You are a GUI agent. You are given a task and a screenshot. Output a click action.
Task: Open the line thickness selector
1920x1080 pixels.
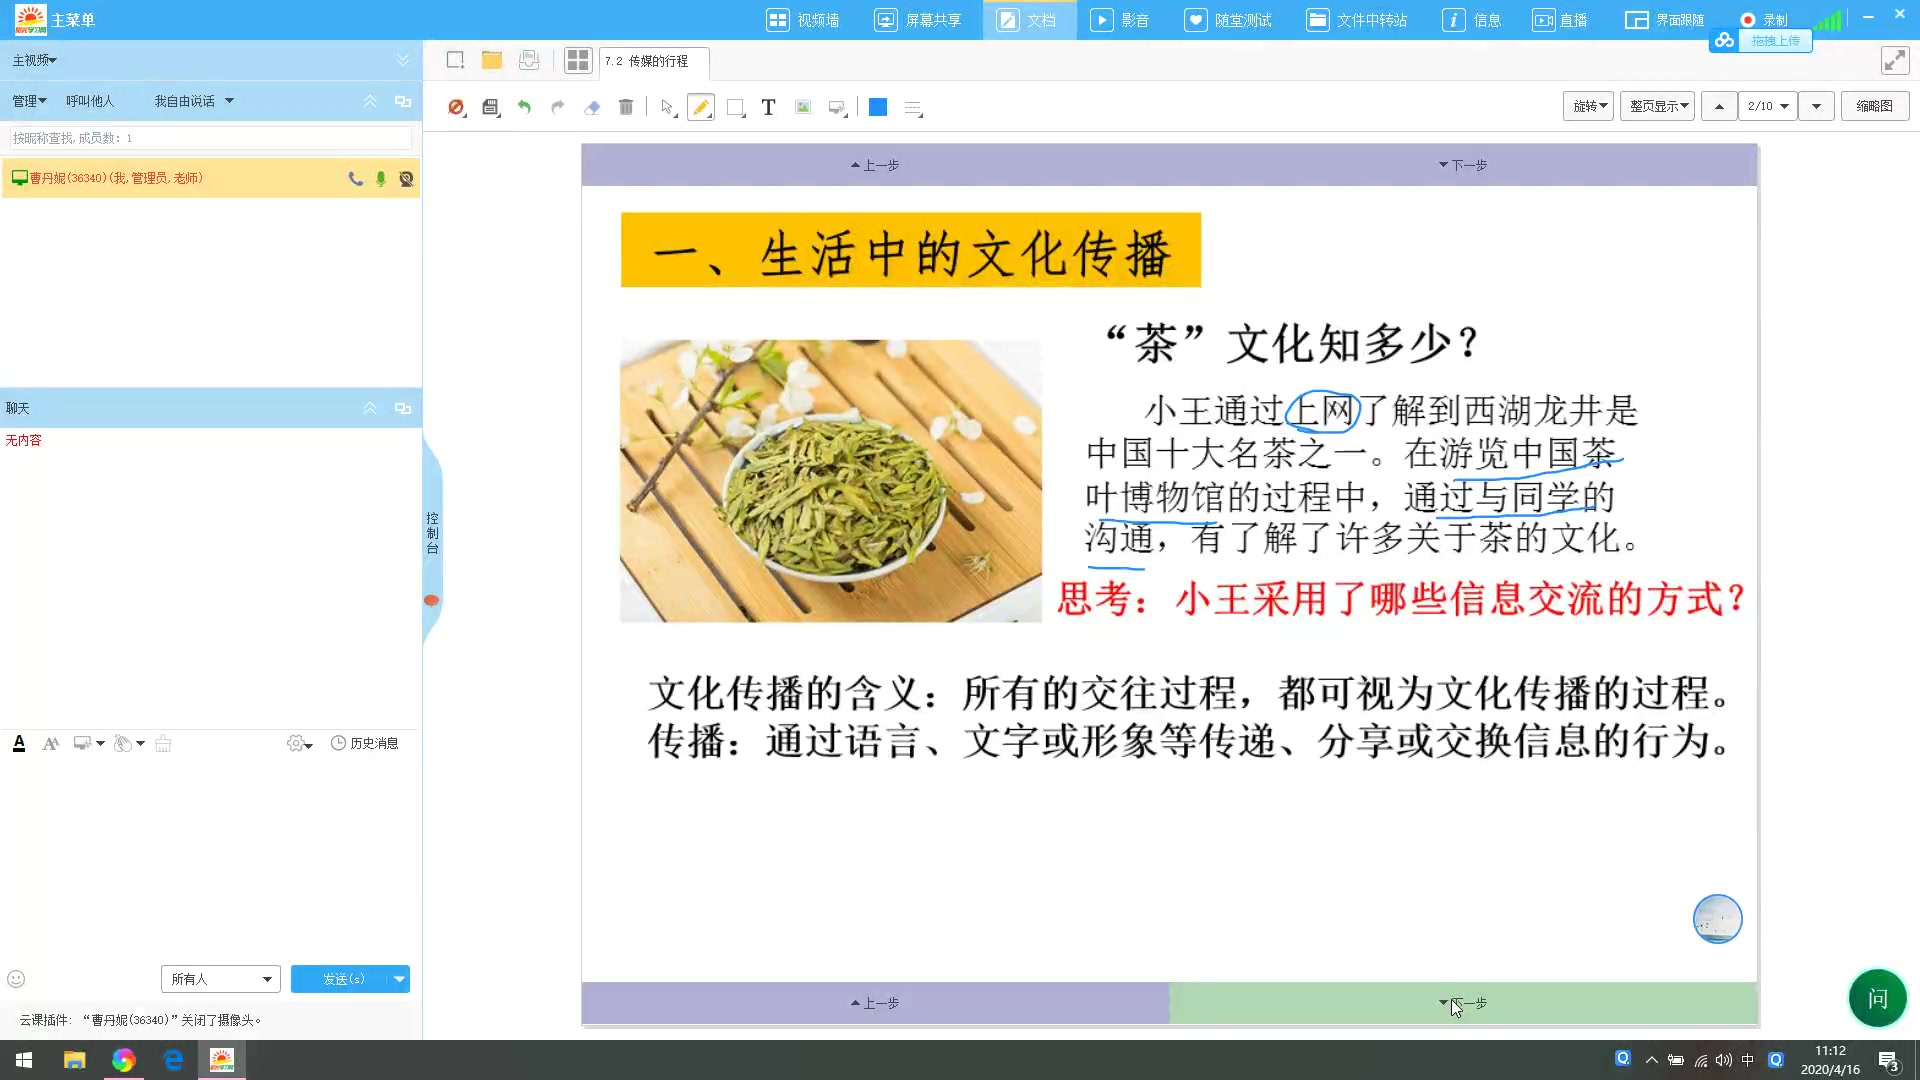(x=913, y=107)
